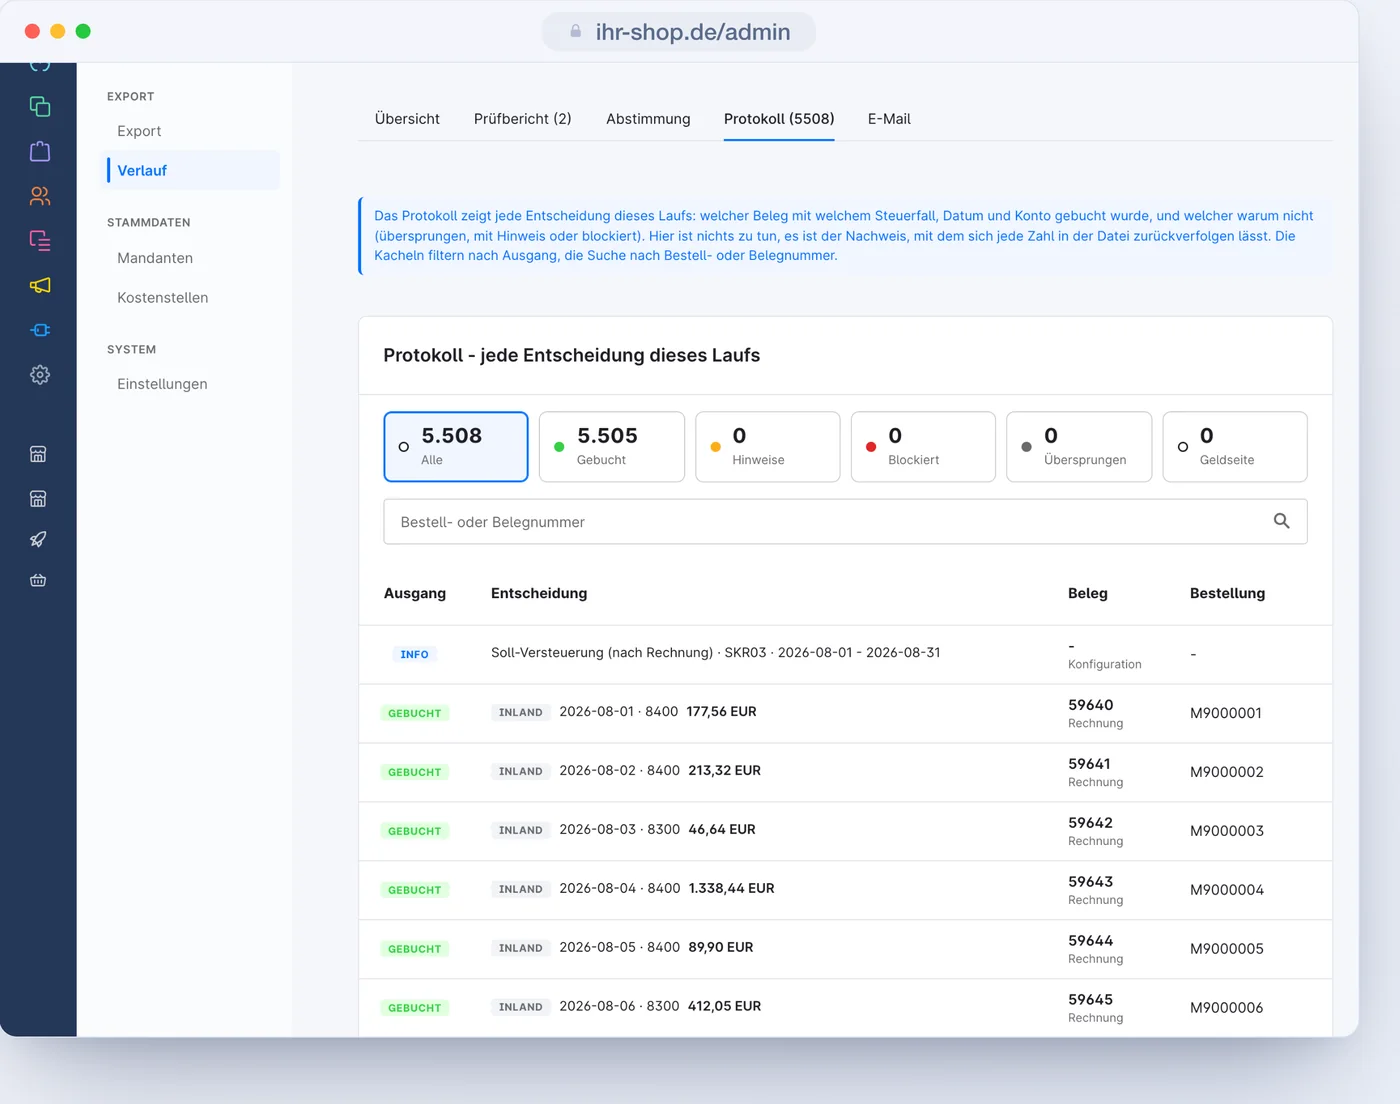Click the INLAND tag in the 59642 row
Viewport: 1400px width, 1104px height.
coord(521,830)
